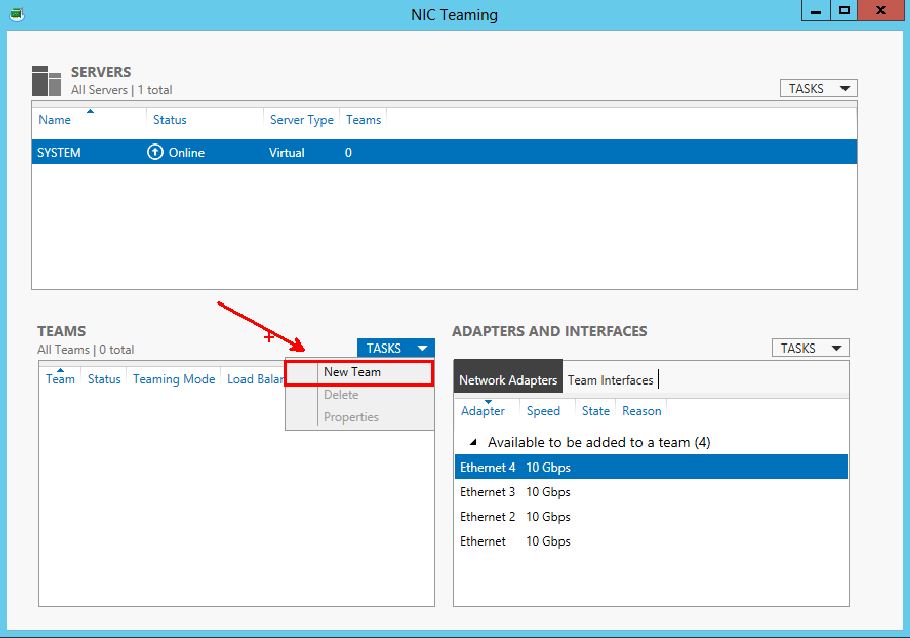Open the Adapters and Interfaces TASKS dropdown
This screenshot has height=638, width=910.
point(810,348)
